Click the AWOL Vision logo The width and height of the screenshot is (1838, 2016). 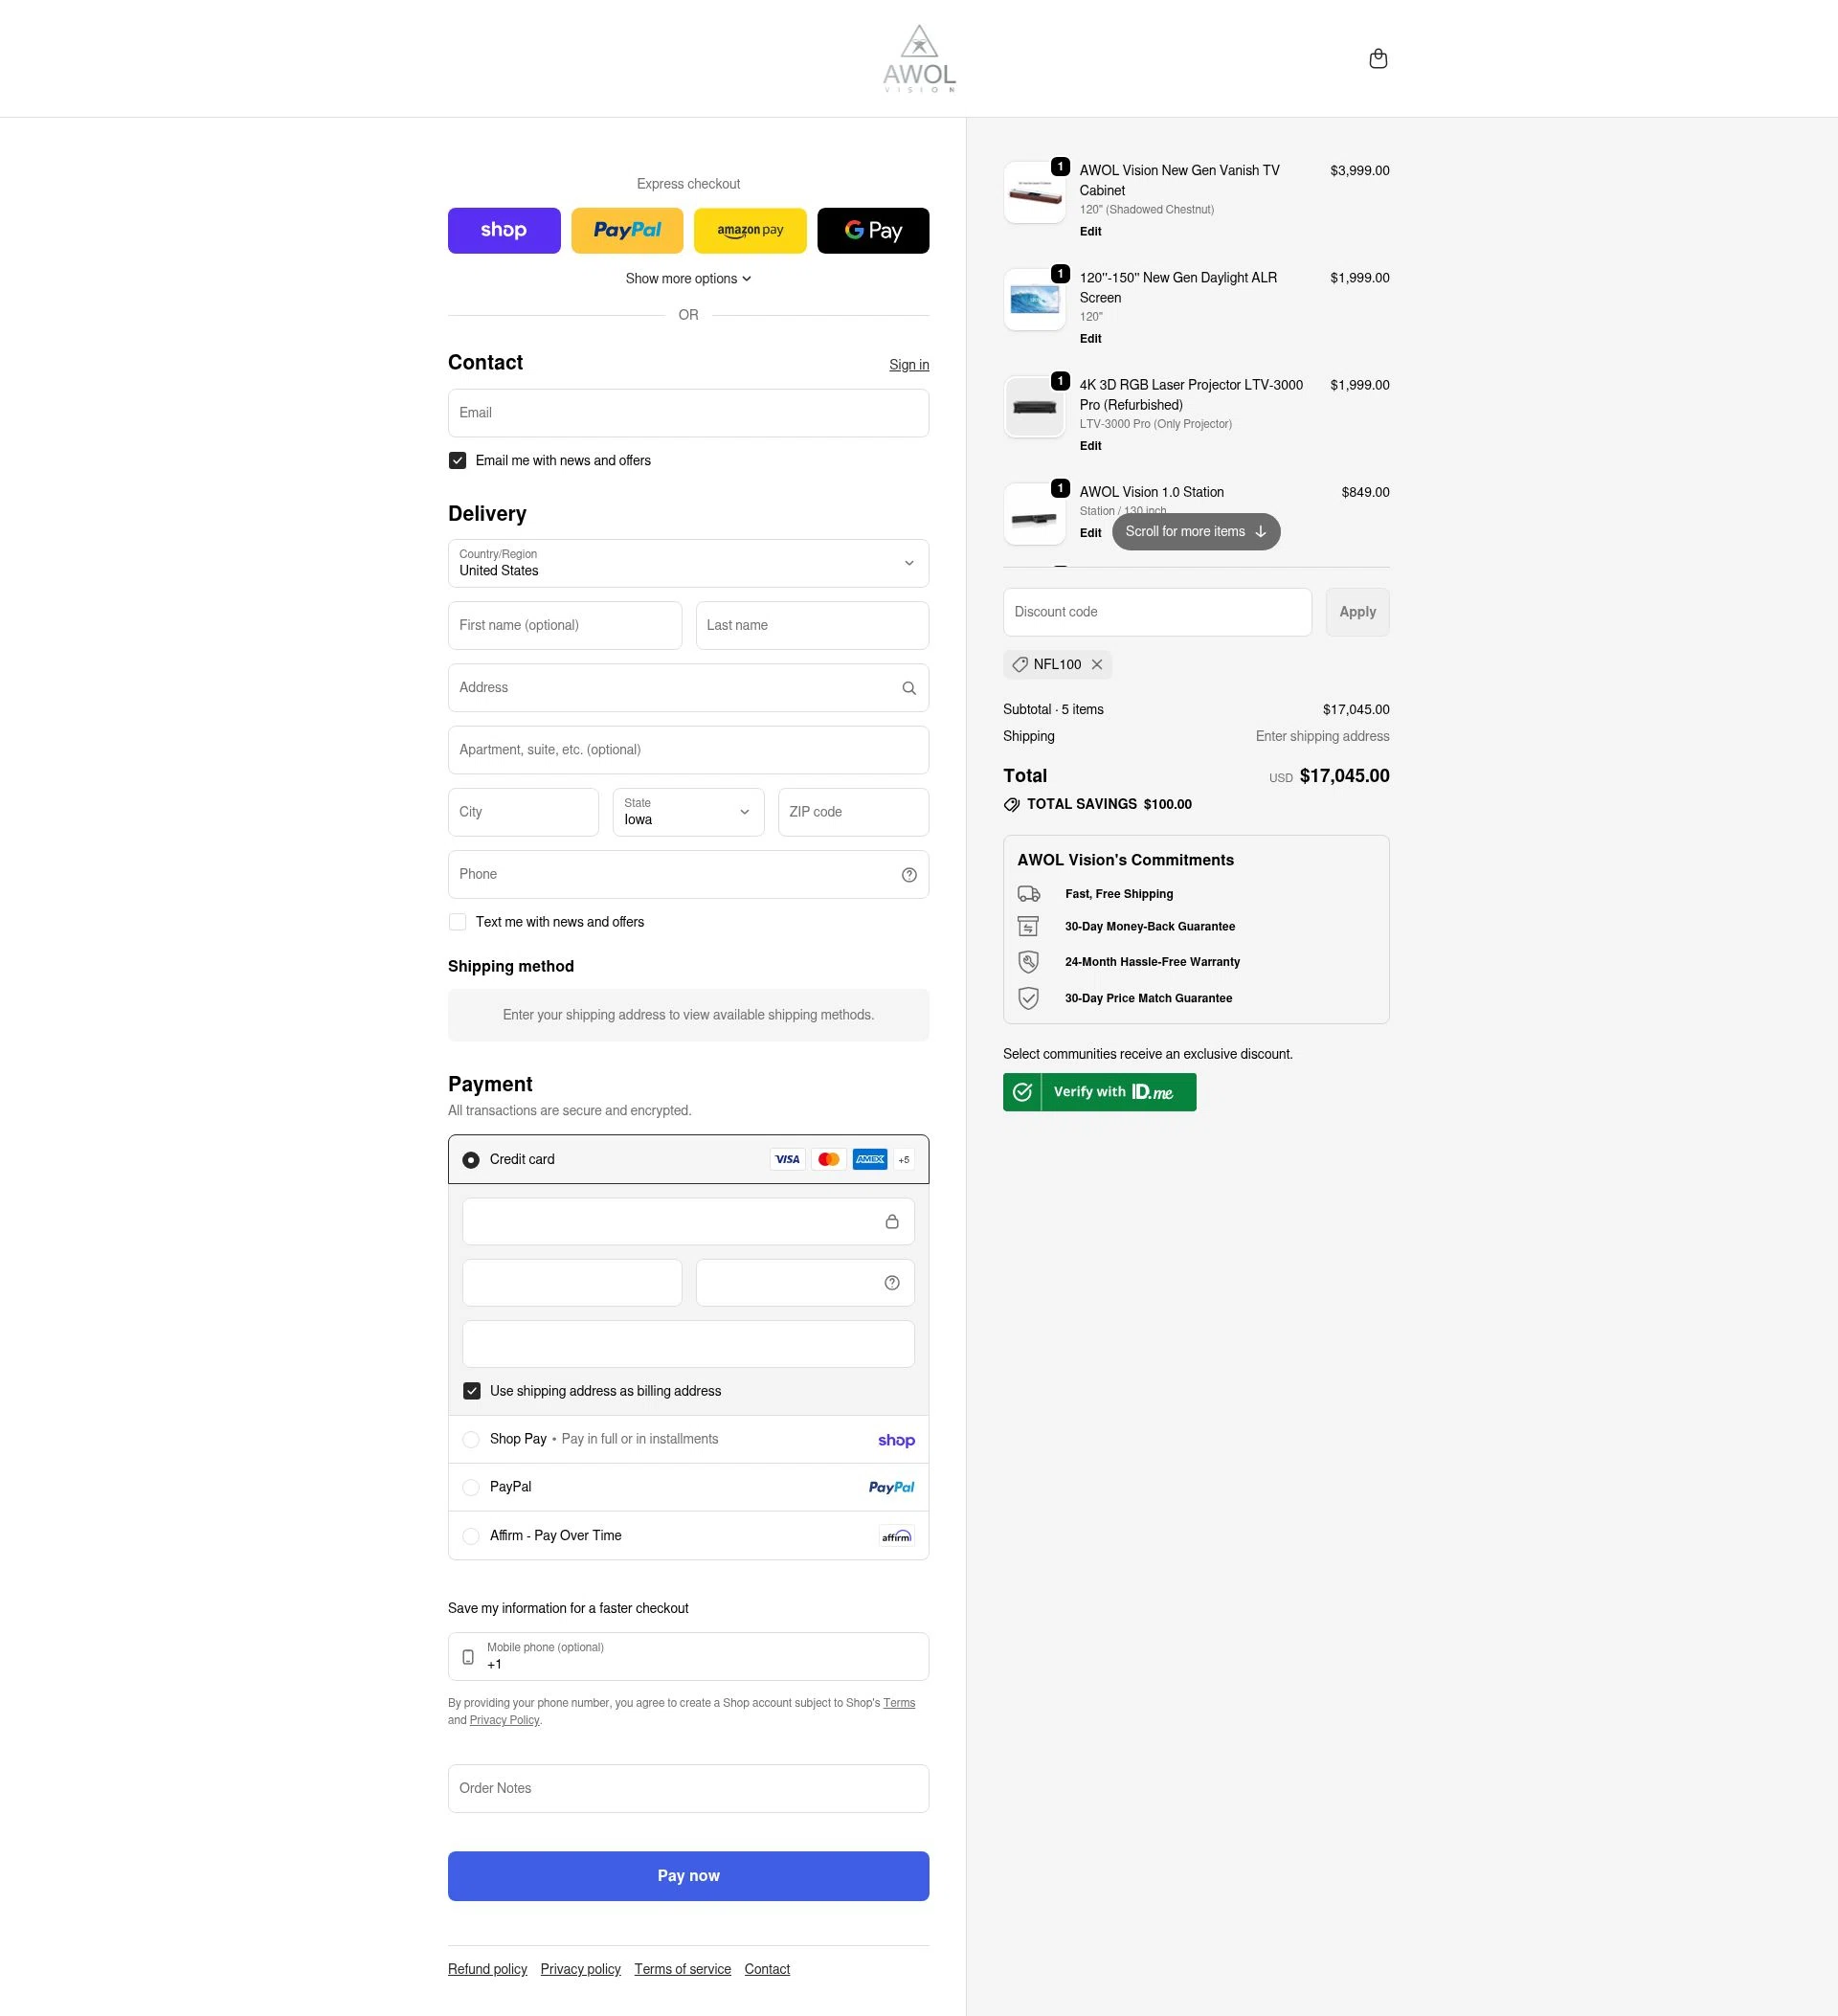click(918, 59)
